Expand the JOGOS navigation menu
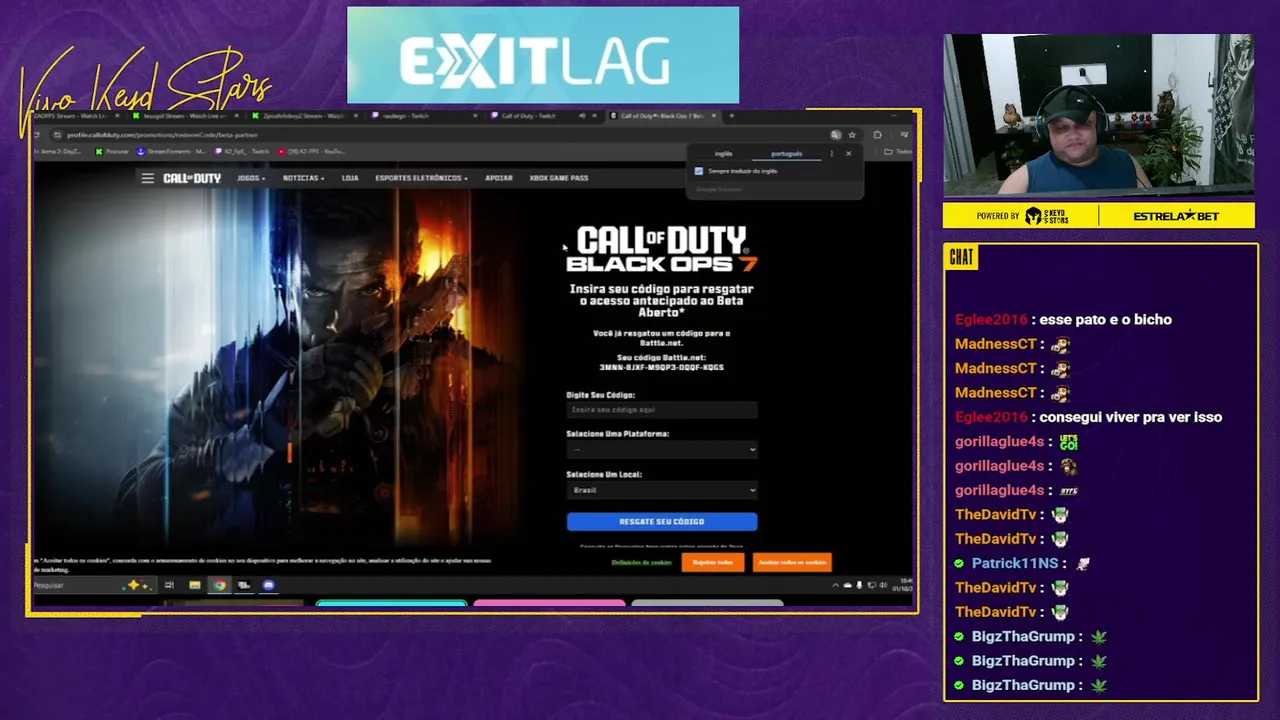The height and width of the screenshot is (720, 1280). tap(251, 178)
